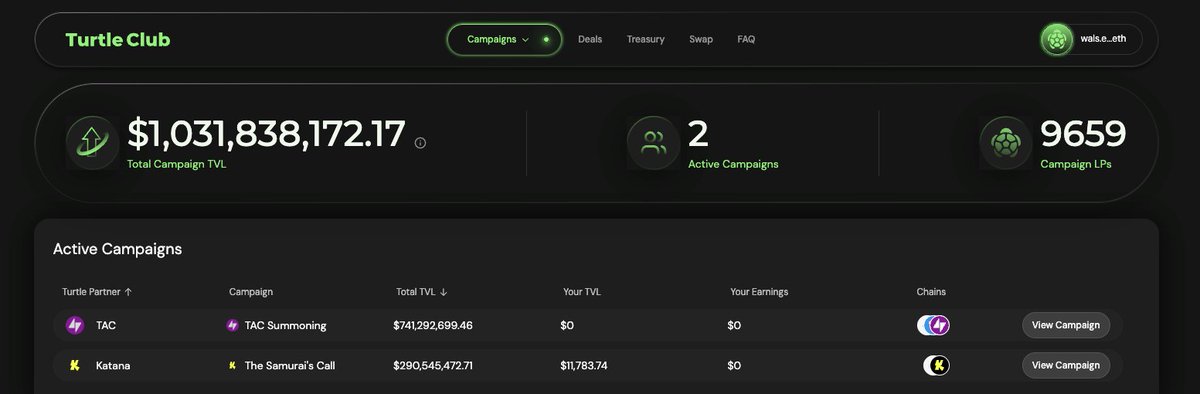Click the Katana row chain icon
The height and width of the screenshot is (394, 1200).
point(936,365)
